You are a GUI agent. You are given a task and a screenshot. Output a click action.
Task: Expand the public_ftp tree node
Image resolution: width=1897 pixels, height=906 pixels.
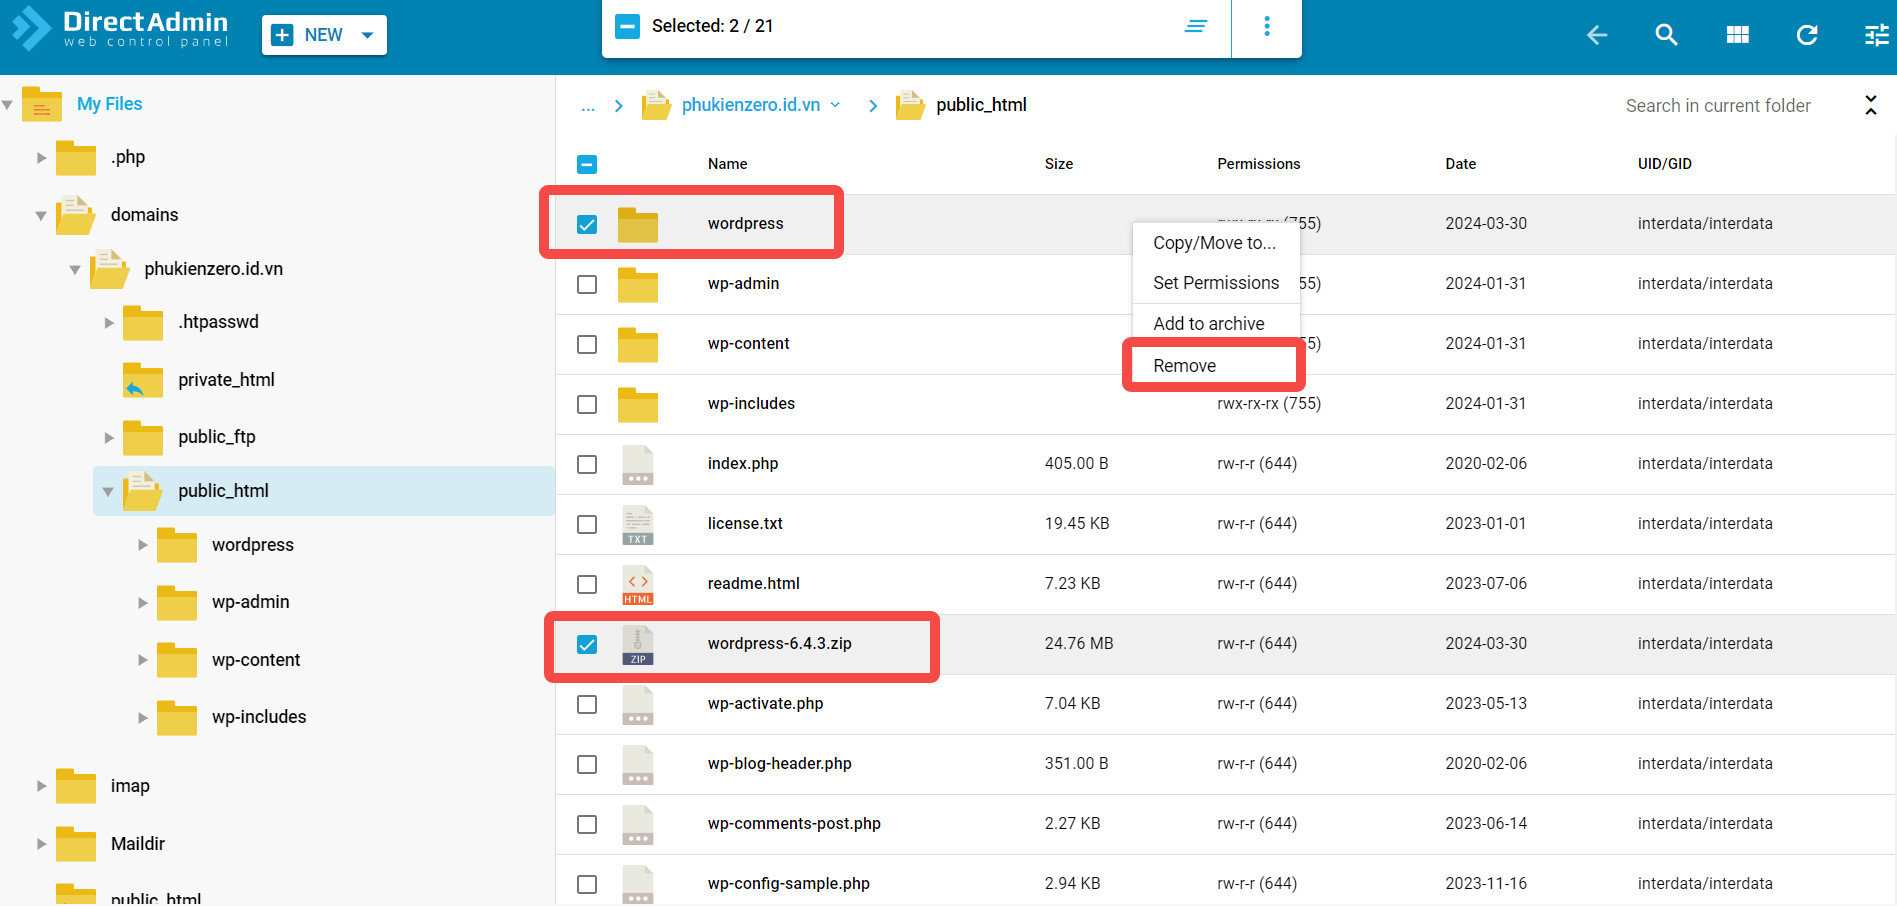[109, 438]
